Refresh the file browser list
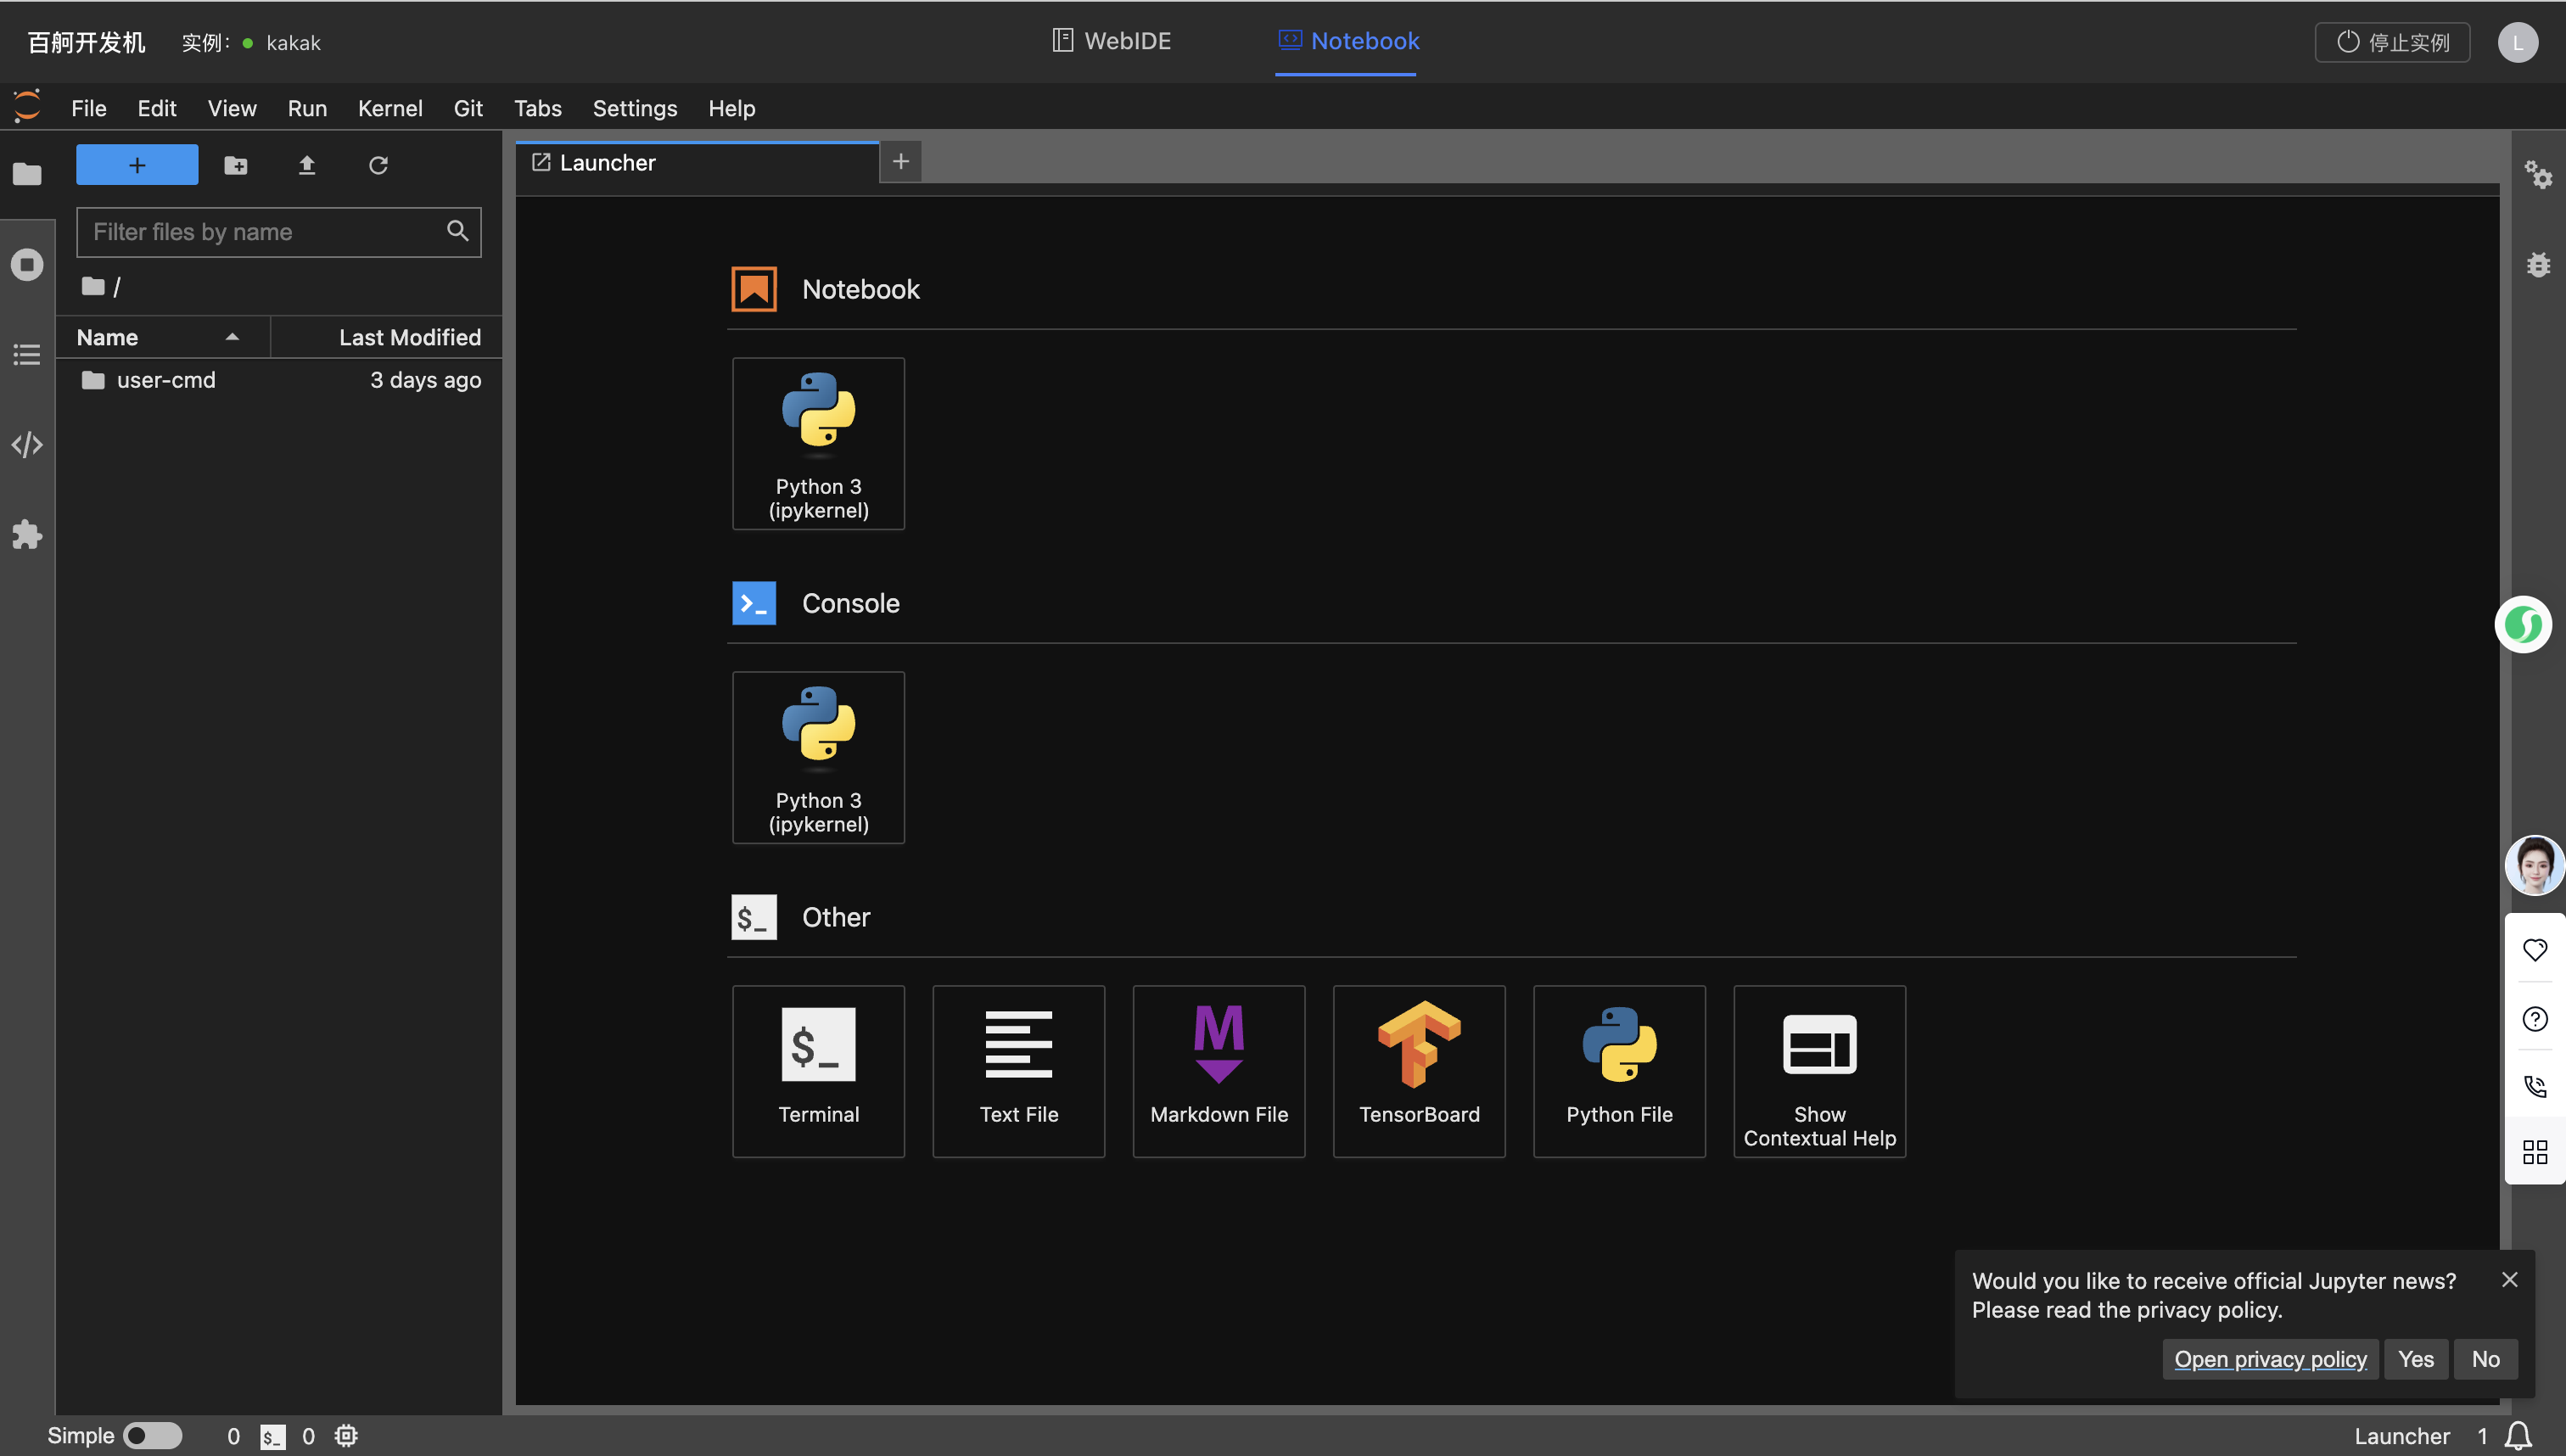 point(378,165)
